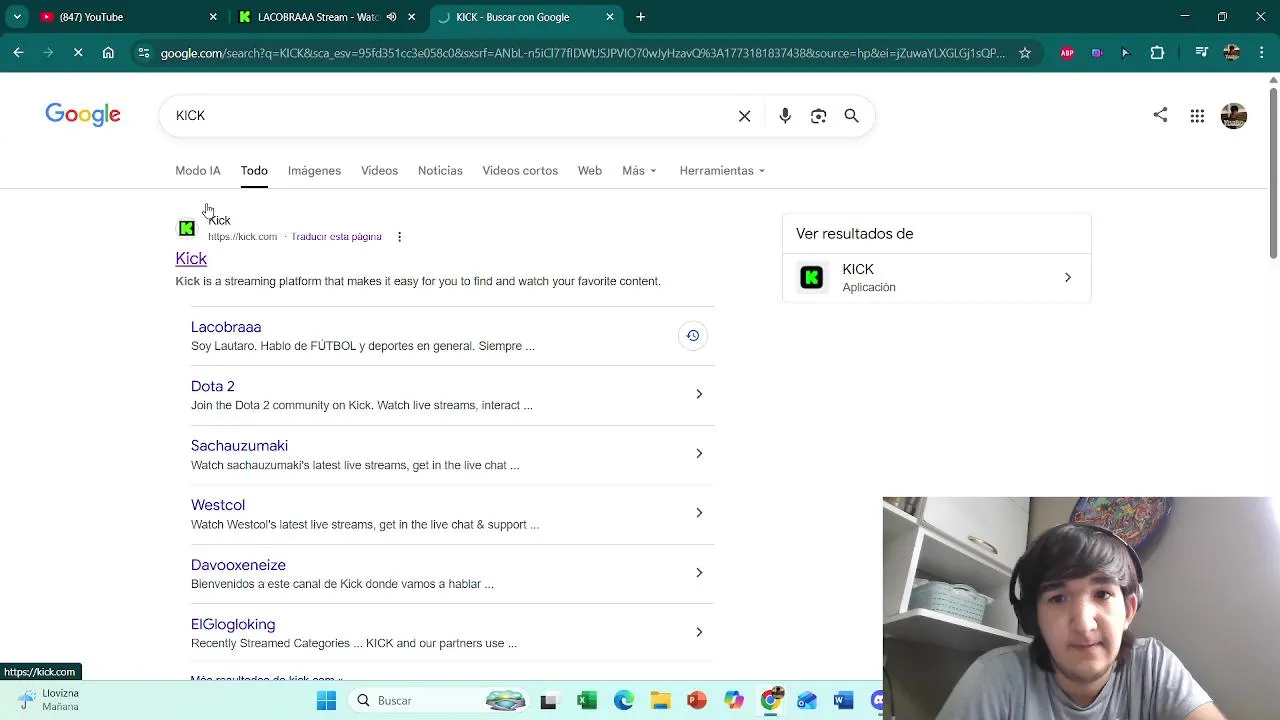
Task: Open the Sachauzumaki sitelink
Action: (x=239, y=446)
